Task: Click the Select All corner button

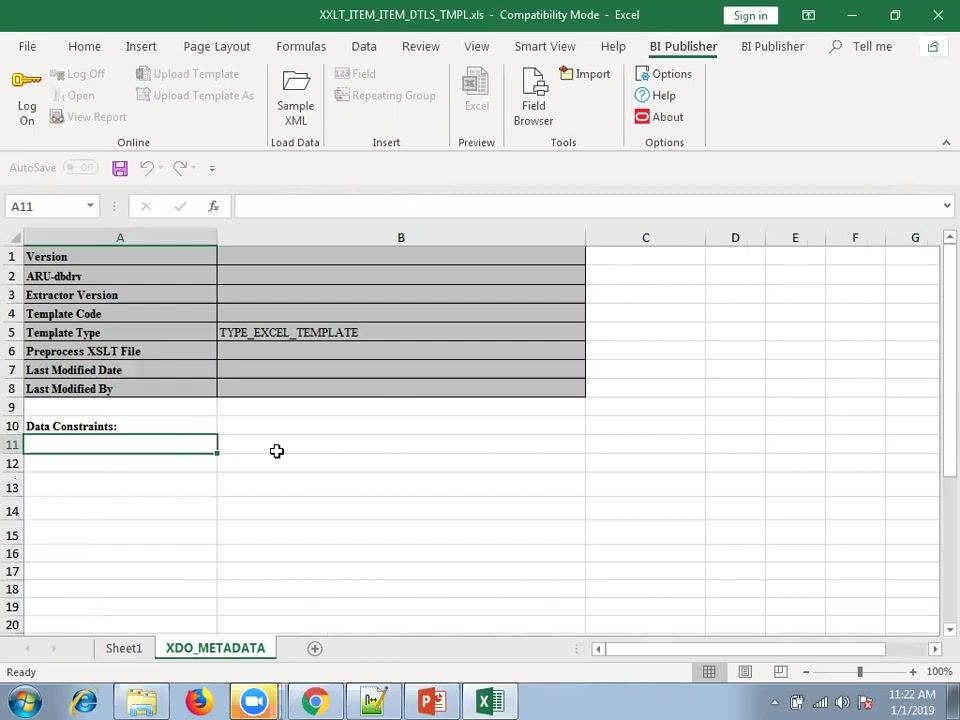Action: click(x=12, y=238)
